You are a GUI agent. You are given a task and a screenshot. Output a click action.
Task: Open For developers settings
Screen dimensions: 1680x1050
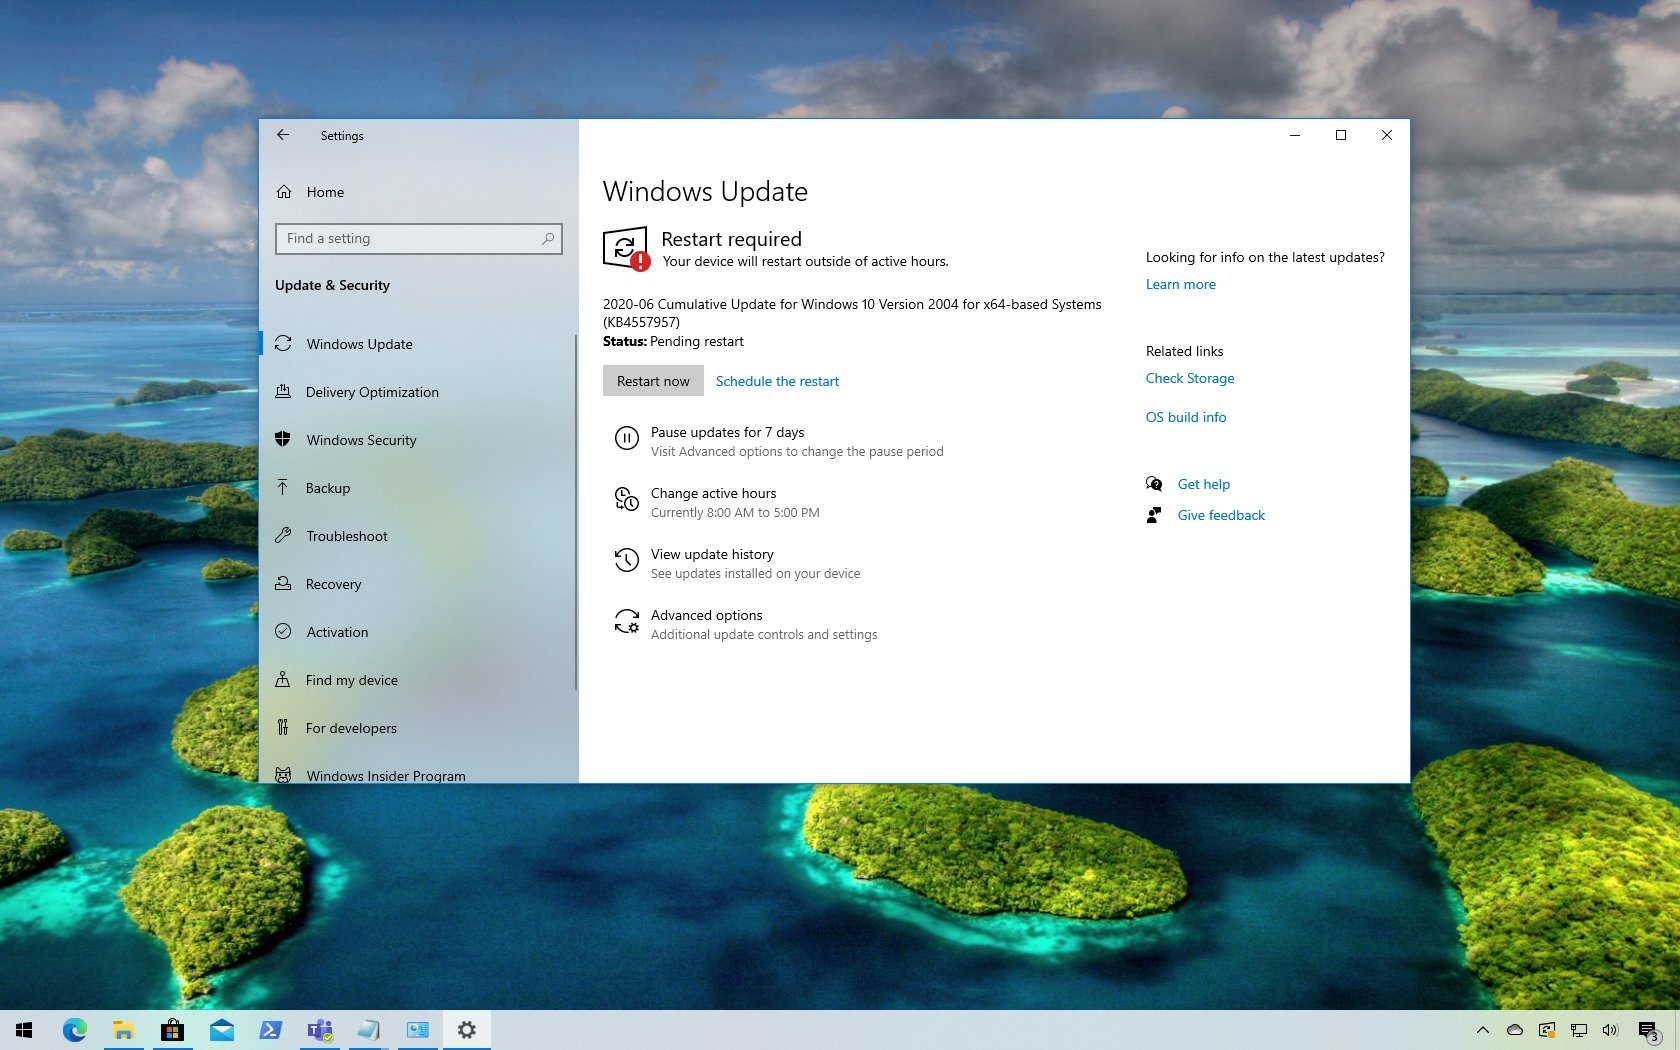point(418,728)
